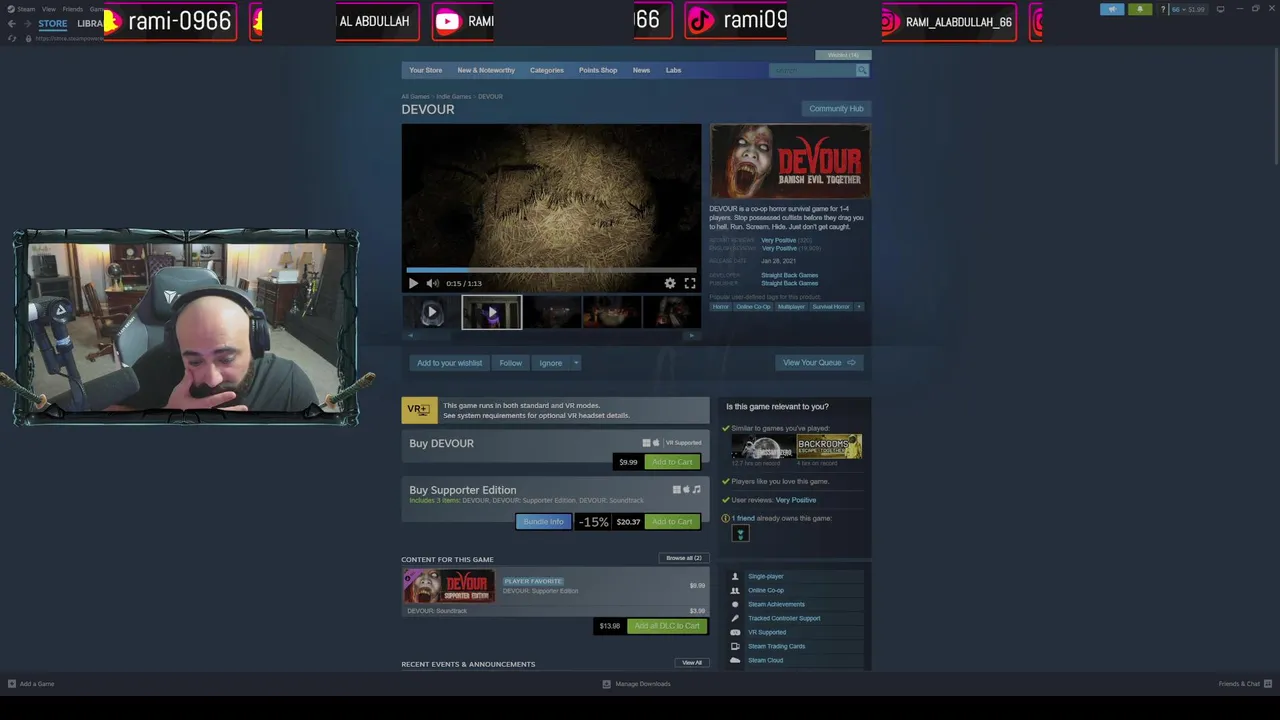Select the second highlighted trailer thumbnail
The height and width of the screenshot is (720, 1280).
point(491,312)
